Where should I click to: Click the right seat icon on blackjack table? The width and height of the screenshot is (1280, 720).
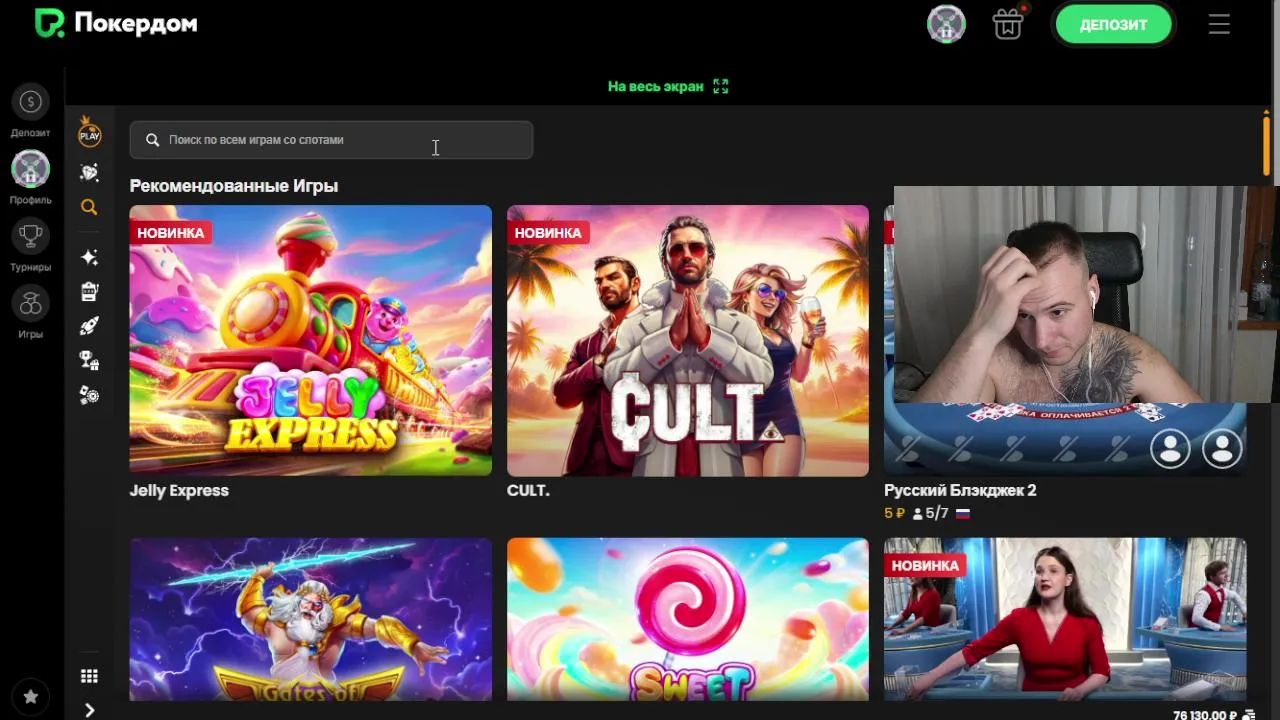[x=1222, y=449]
